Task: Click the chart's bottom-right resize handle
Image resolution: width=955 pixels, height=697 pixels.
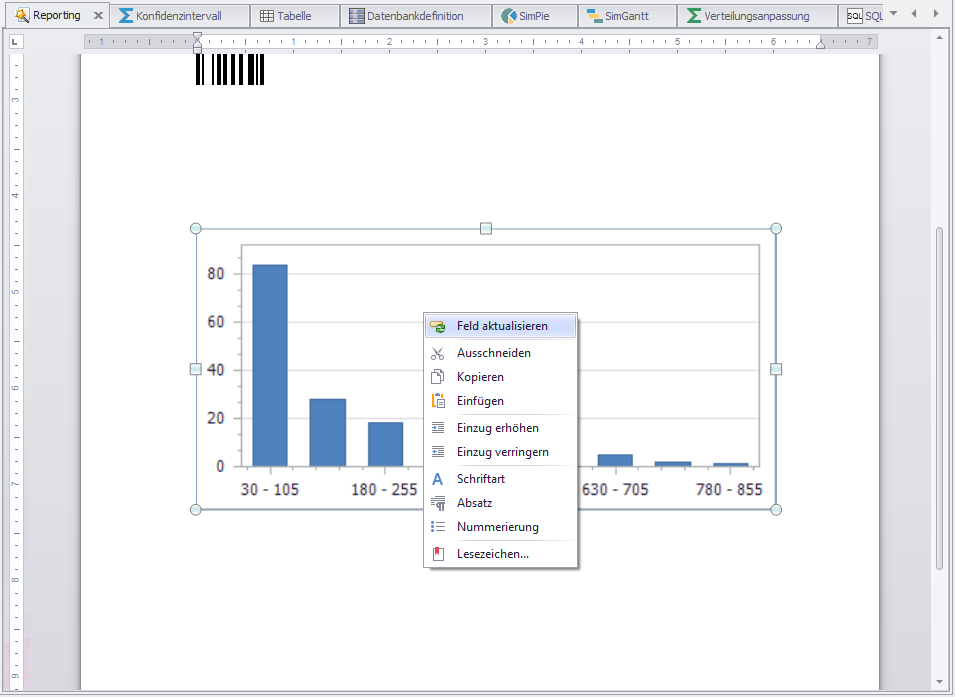Action: click(x=776, y=510)
